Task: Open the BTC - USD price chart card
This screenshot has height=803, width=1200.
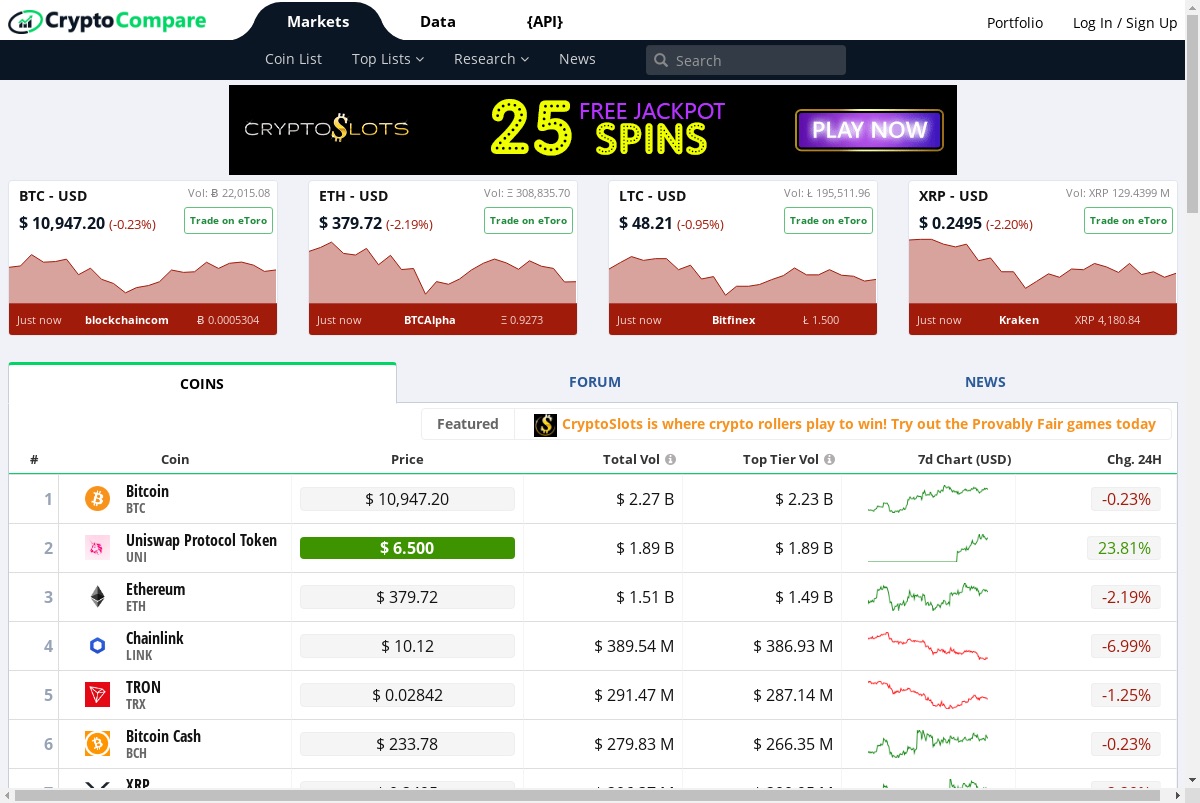Action: point(143,258)
